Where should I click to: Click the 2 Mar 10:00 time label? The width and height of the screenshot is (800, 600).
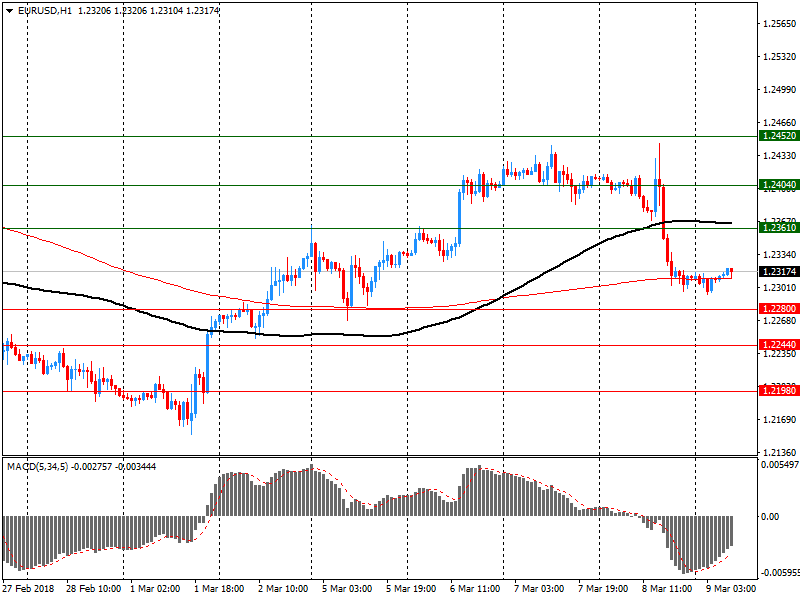pos(283,588)
